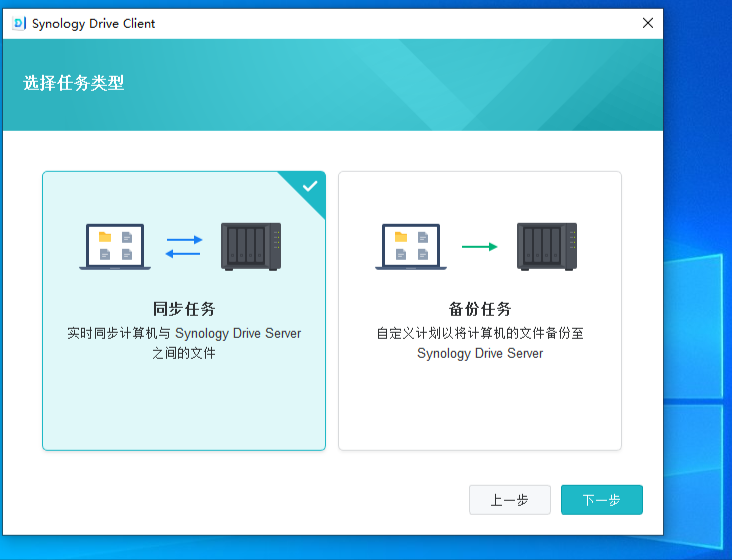Click the Windows desktop wallpaper beside the dialog

[697, 300]
